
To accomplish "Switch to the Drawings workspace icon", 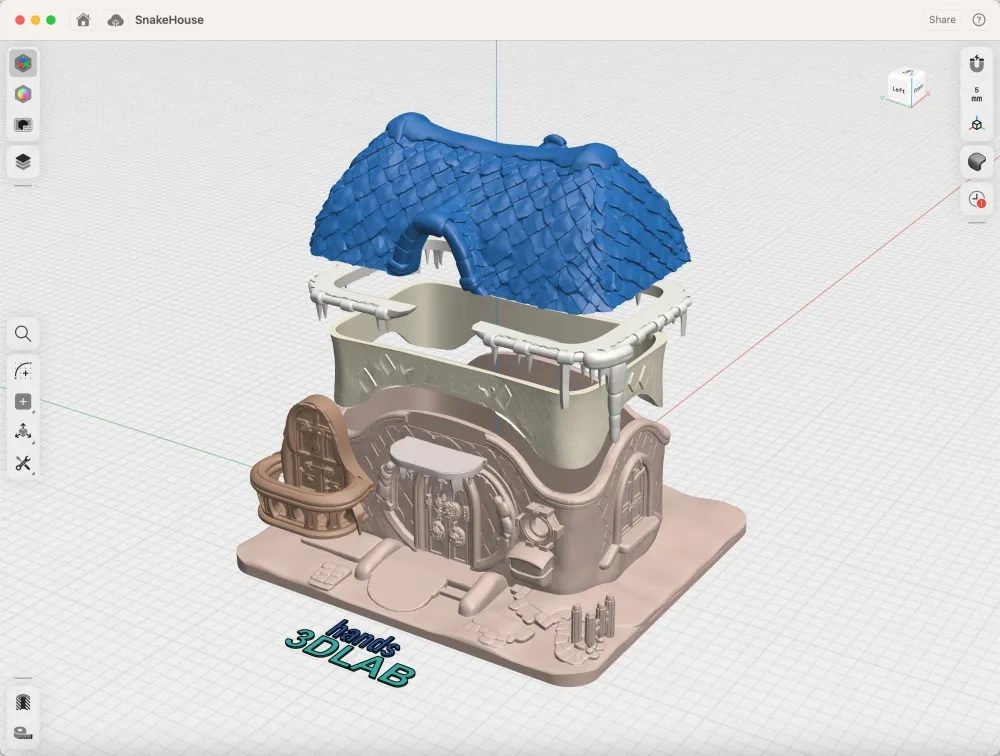I will tap(23, 125).
